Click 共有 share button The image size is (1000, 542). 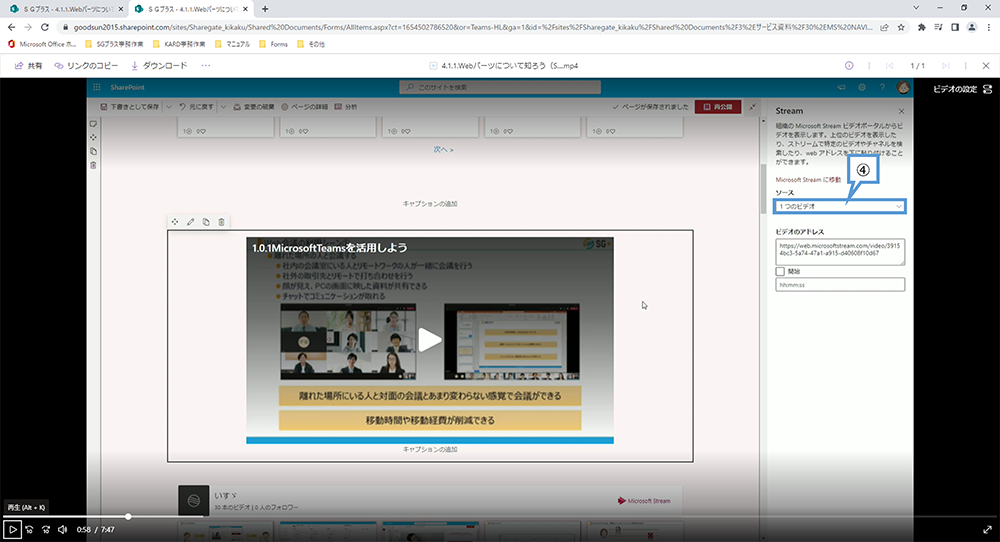(x=29, y=66)
